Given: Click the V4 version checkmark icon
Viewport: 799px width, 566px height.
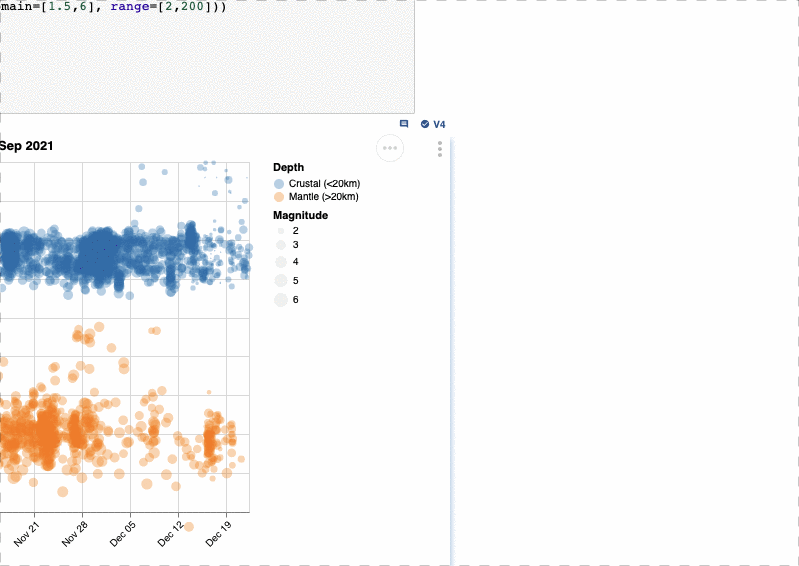Looking at the screenshot, I should (425, 124).
